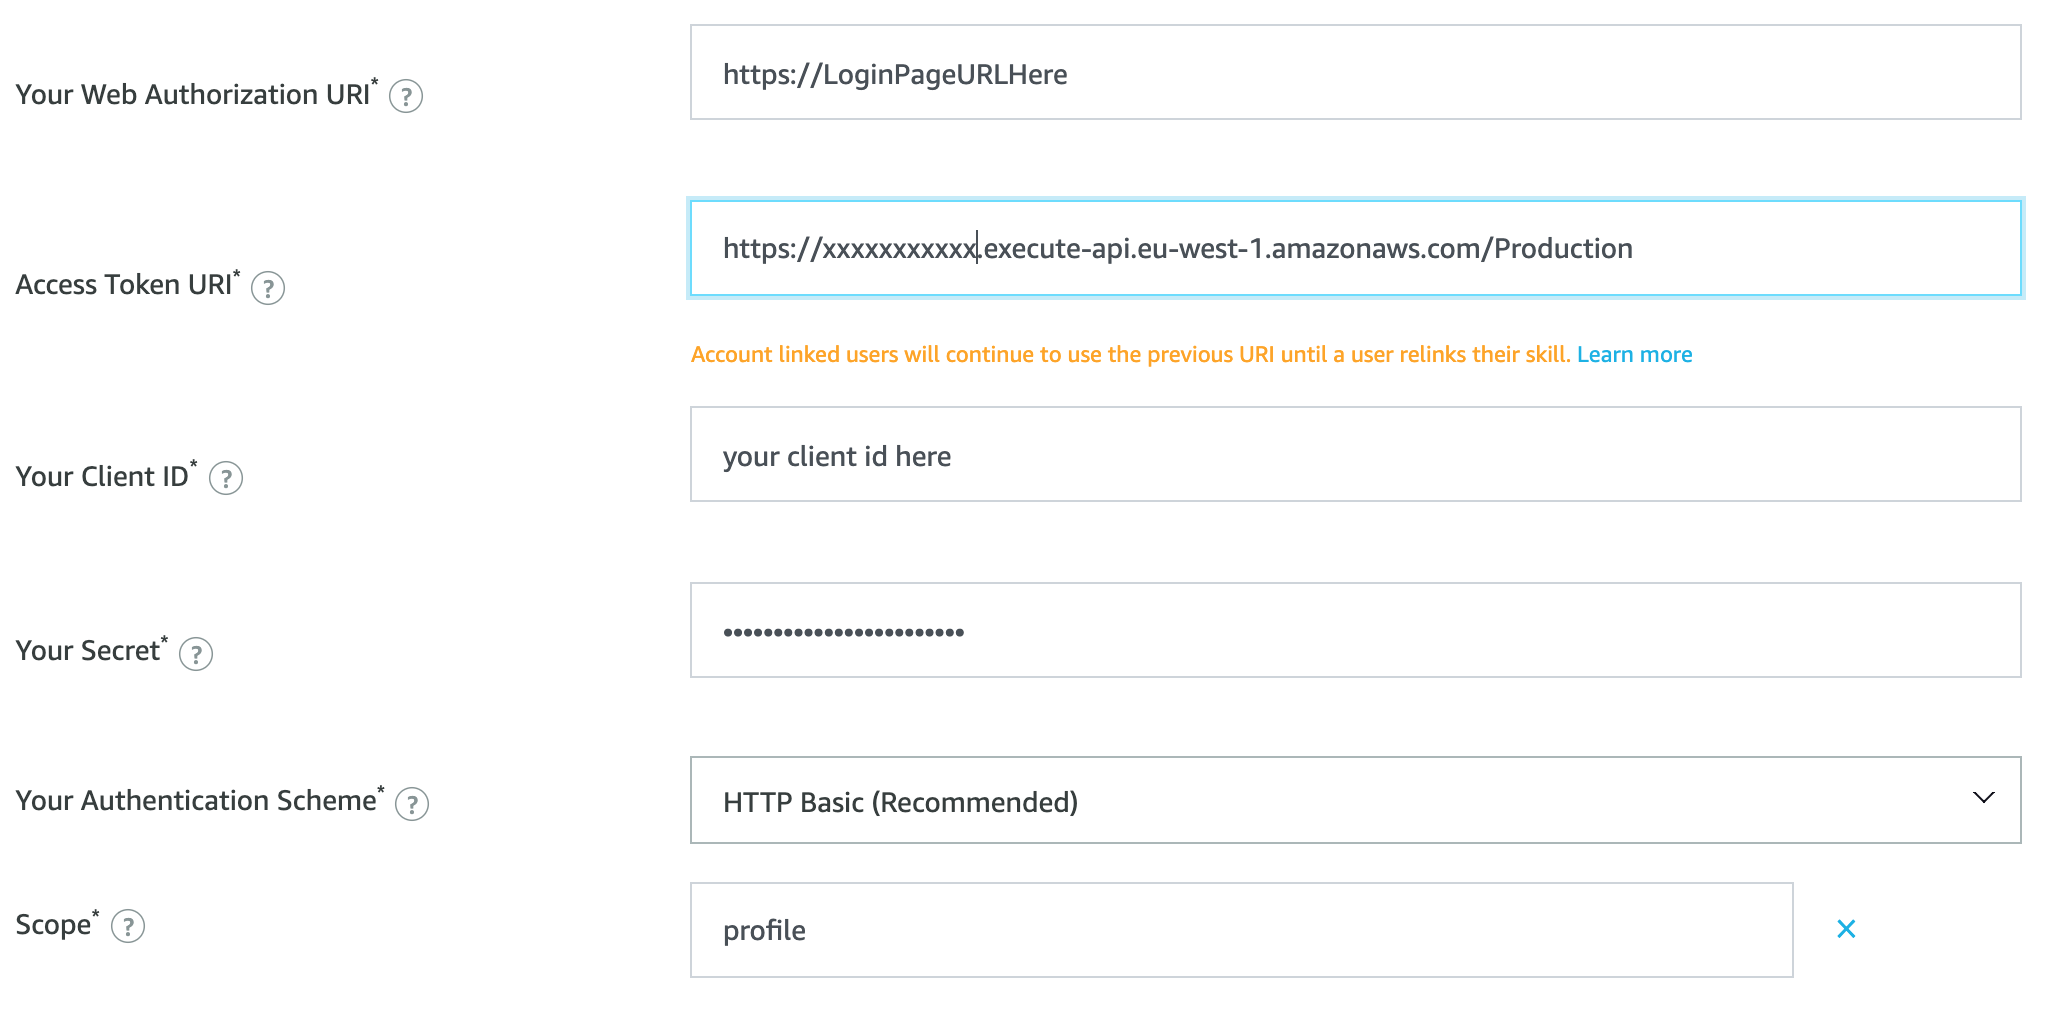
Task: Expand Your Authentication Scheme selection list
Action: [1355, 800]
